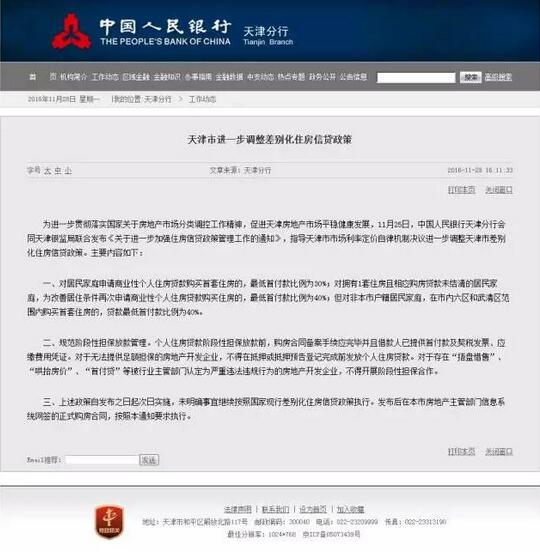Click the lower 关闭窗口 close window link
The height and width of the screenshot is (553, 540).
point(499,451)
